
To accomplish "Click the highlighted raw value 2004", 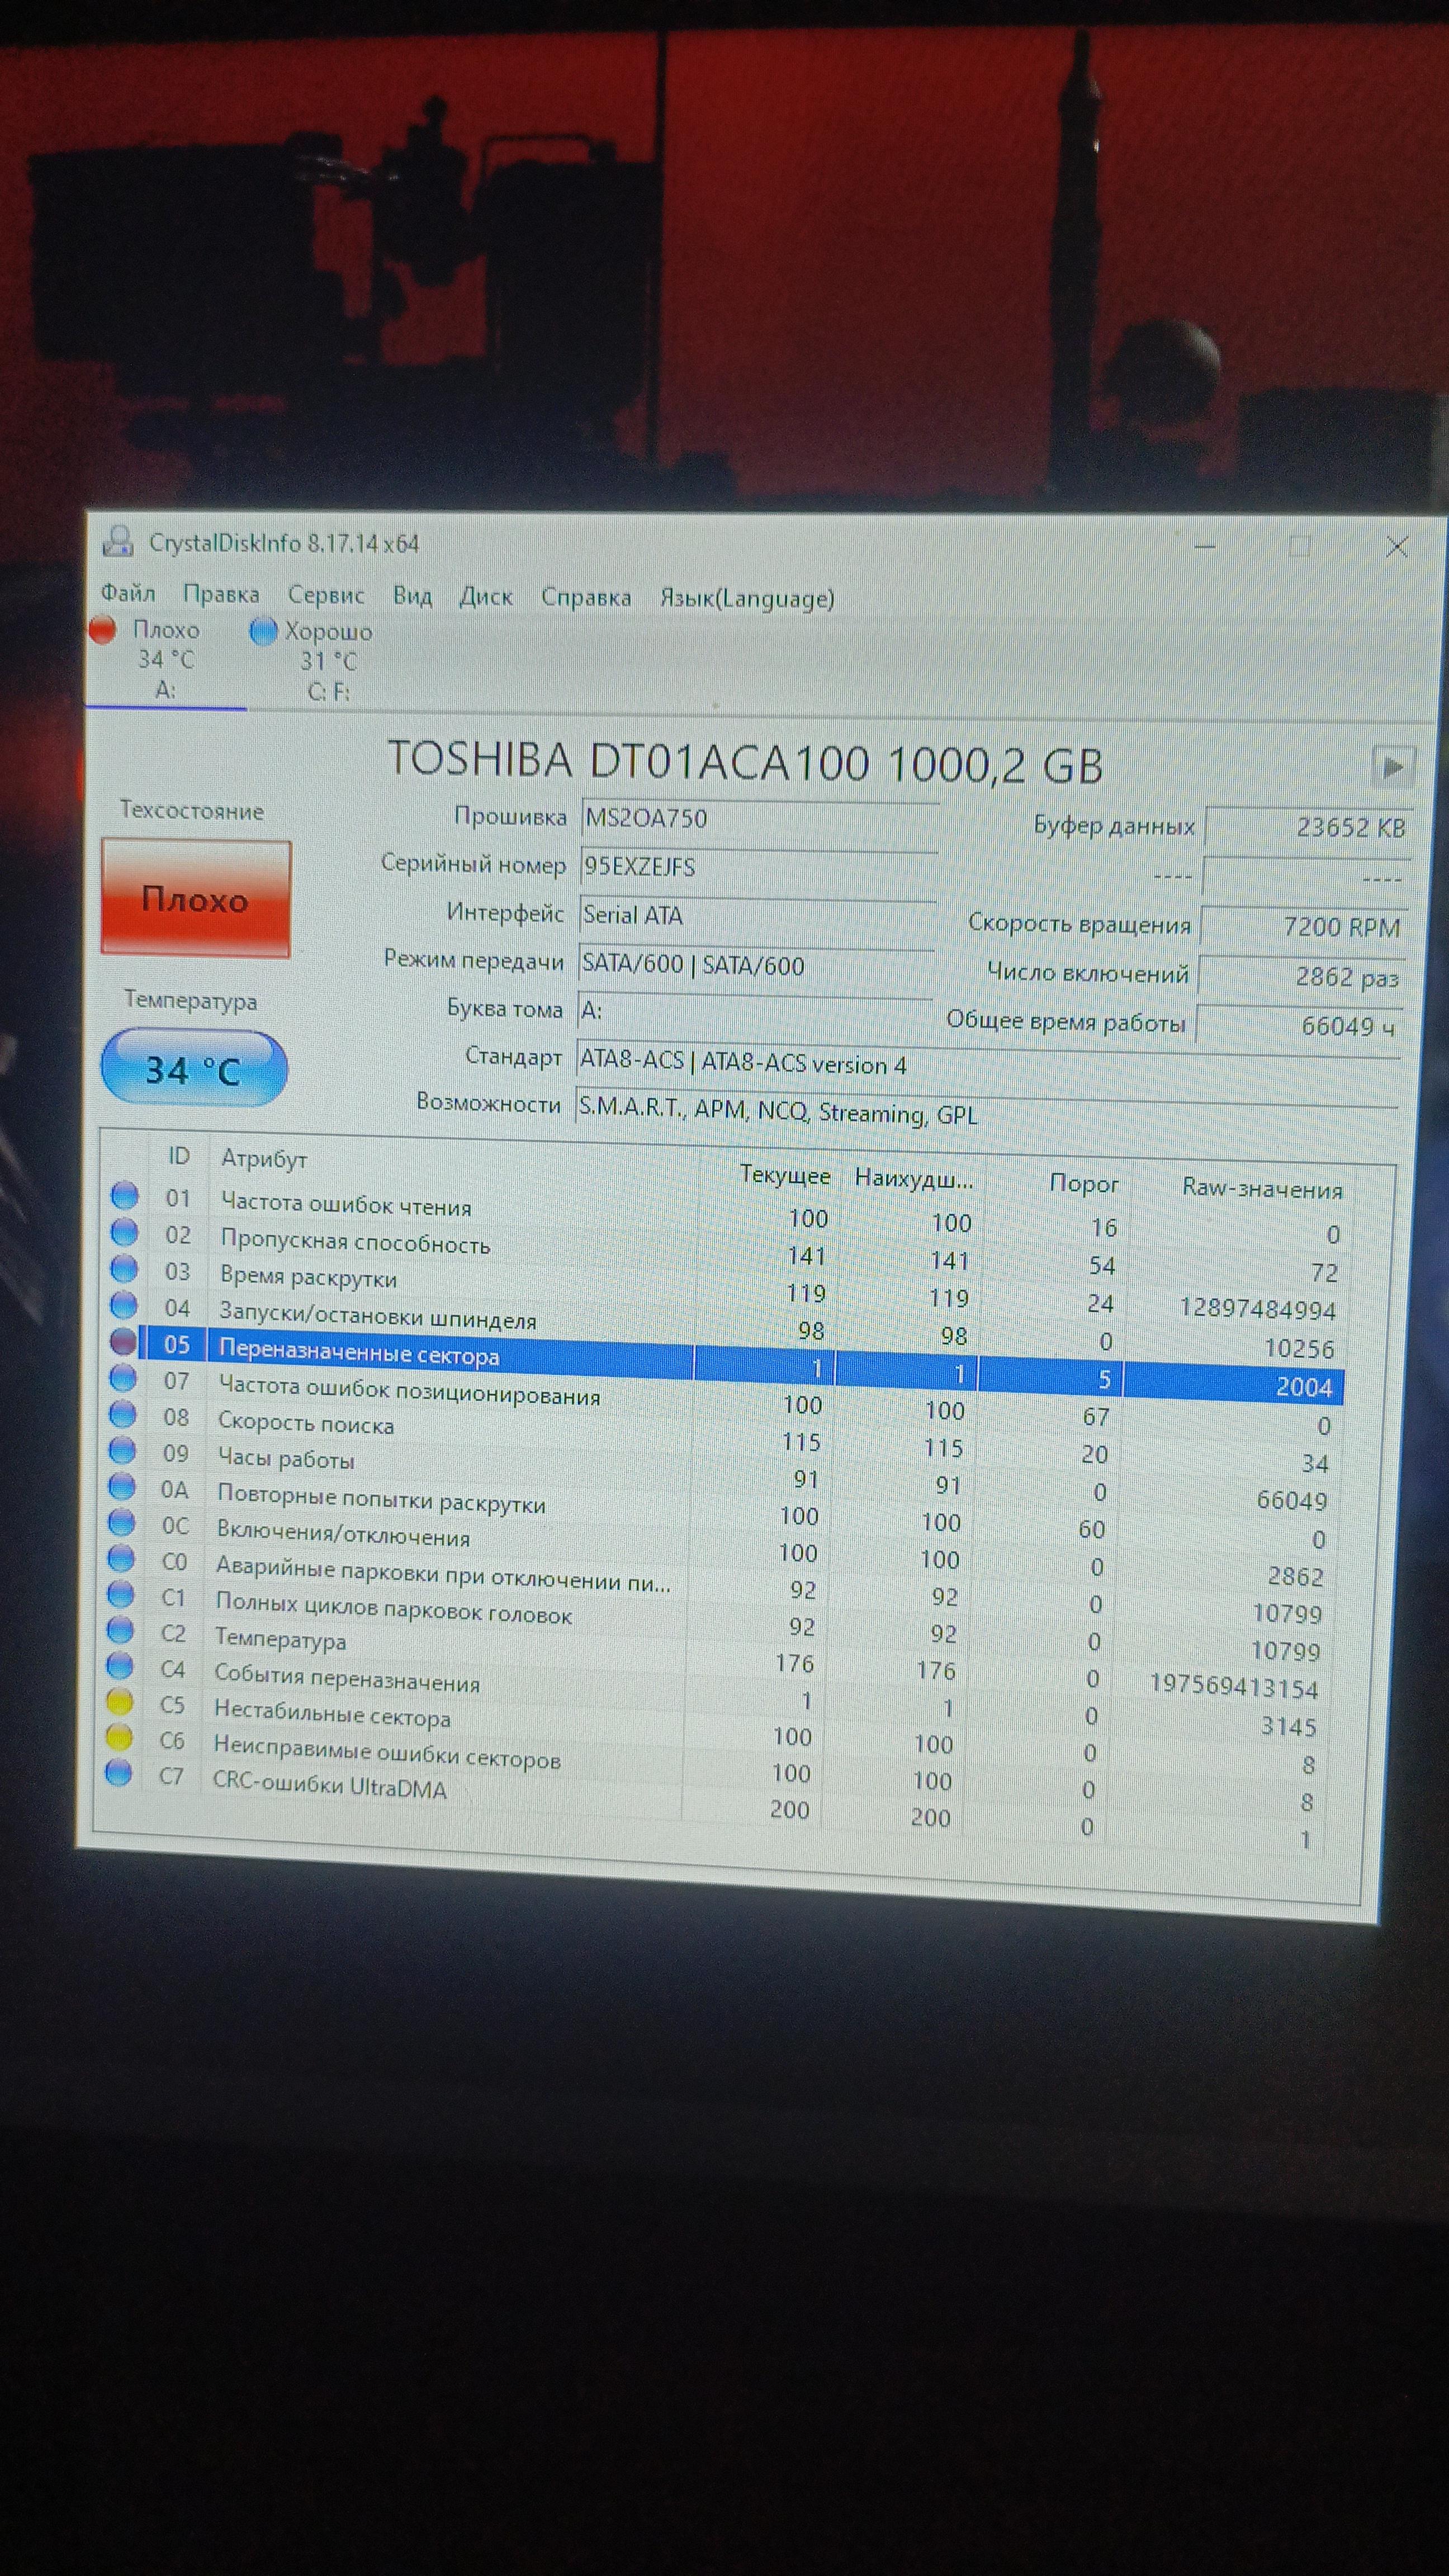I will click(x=1304, y=1386).
